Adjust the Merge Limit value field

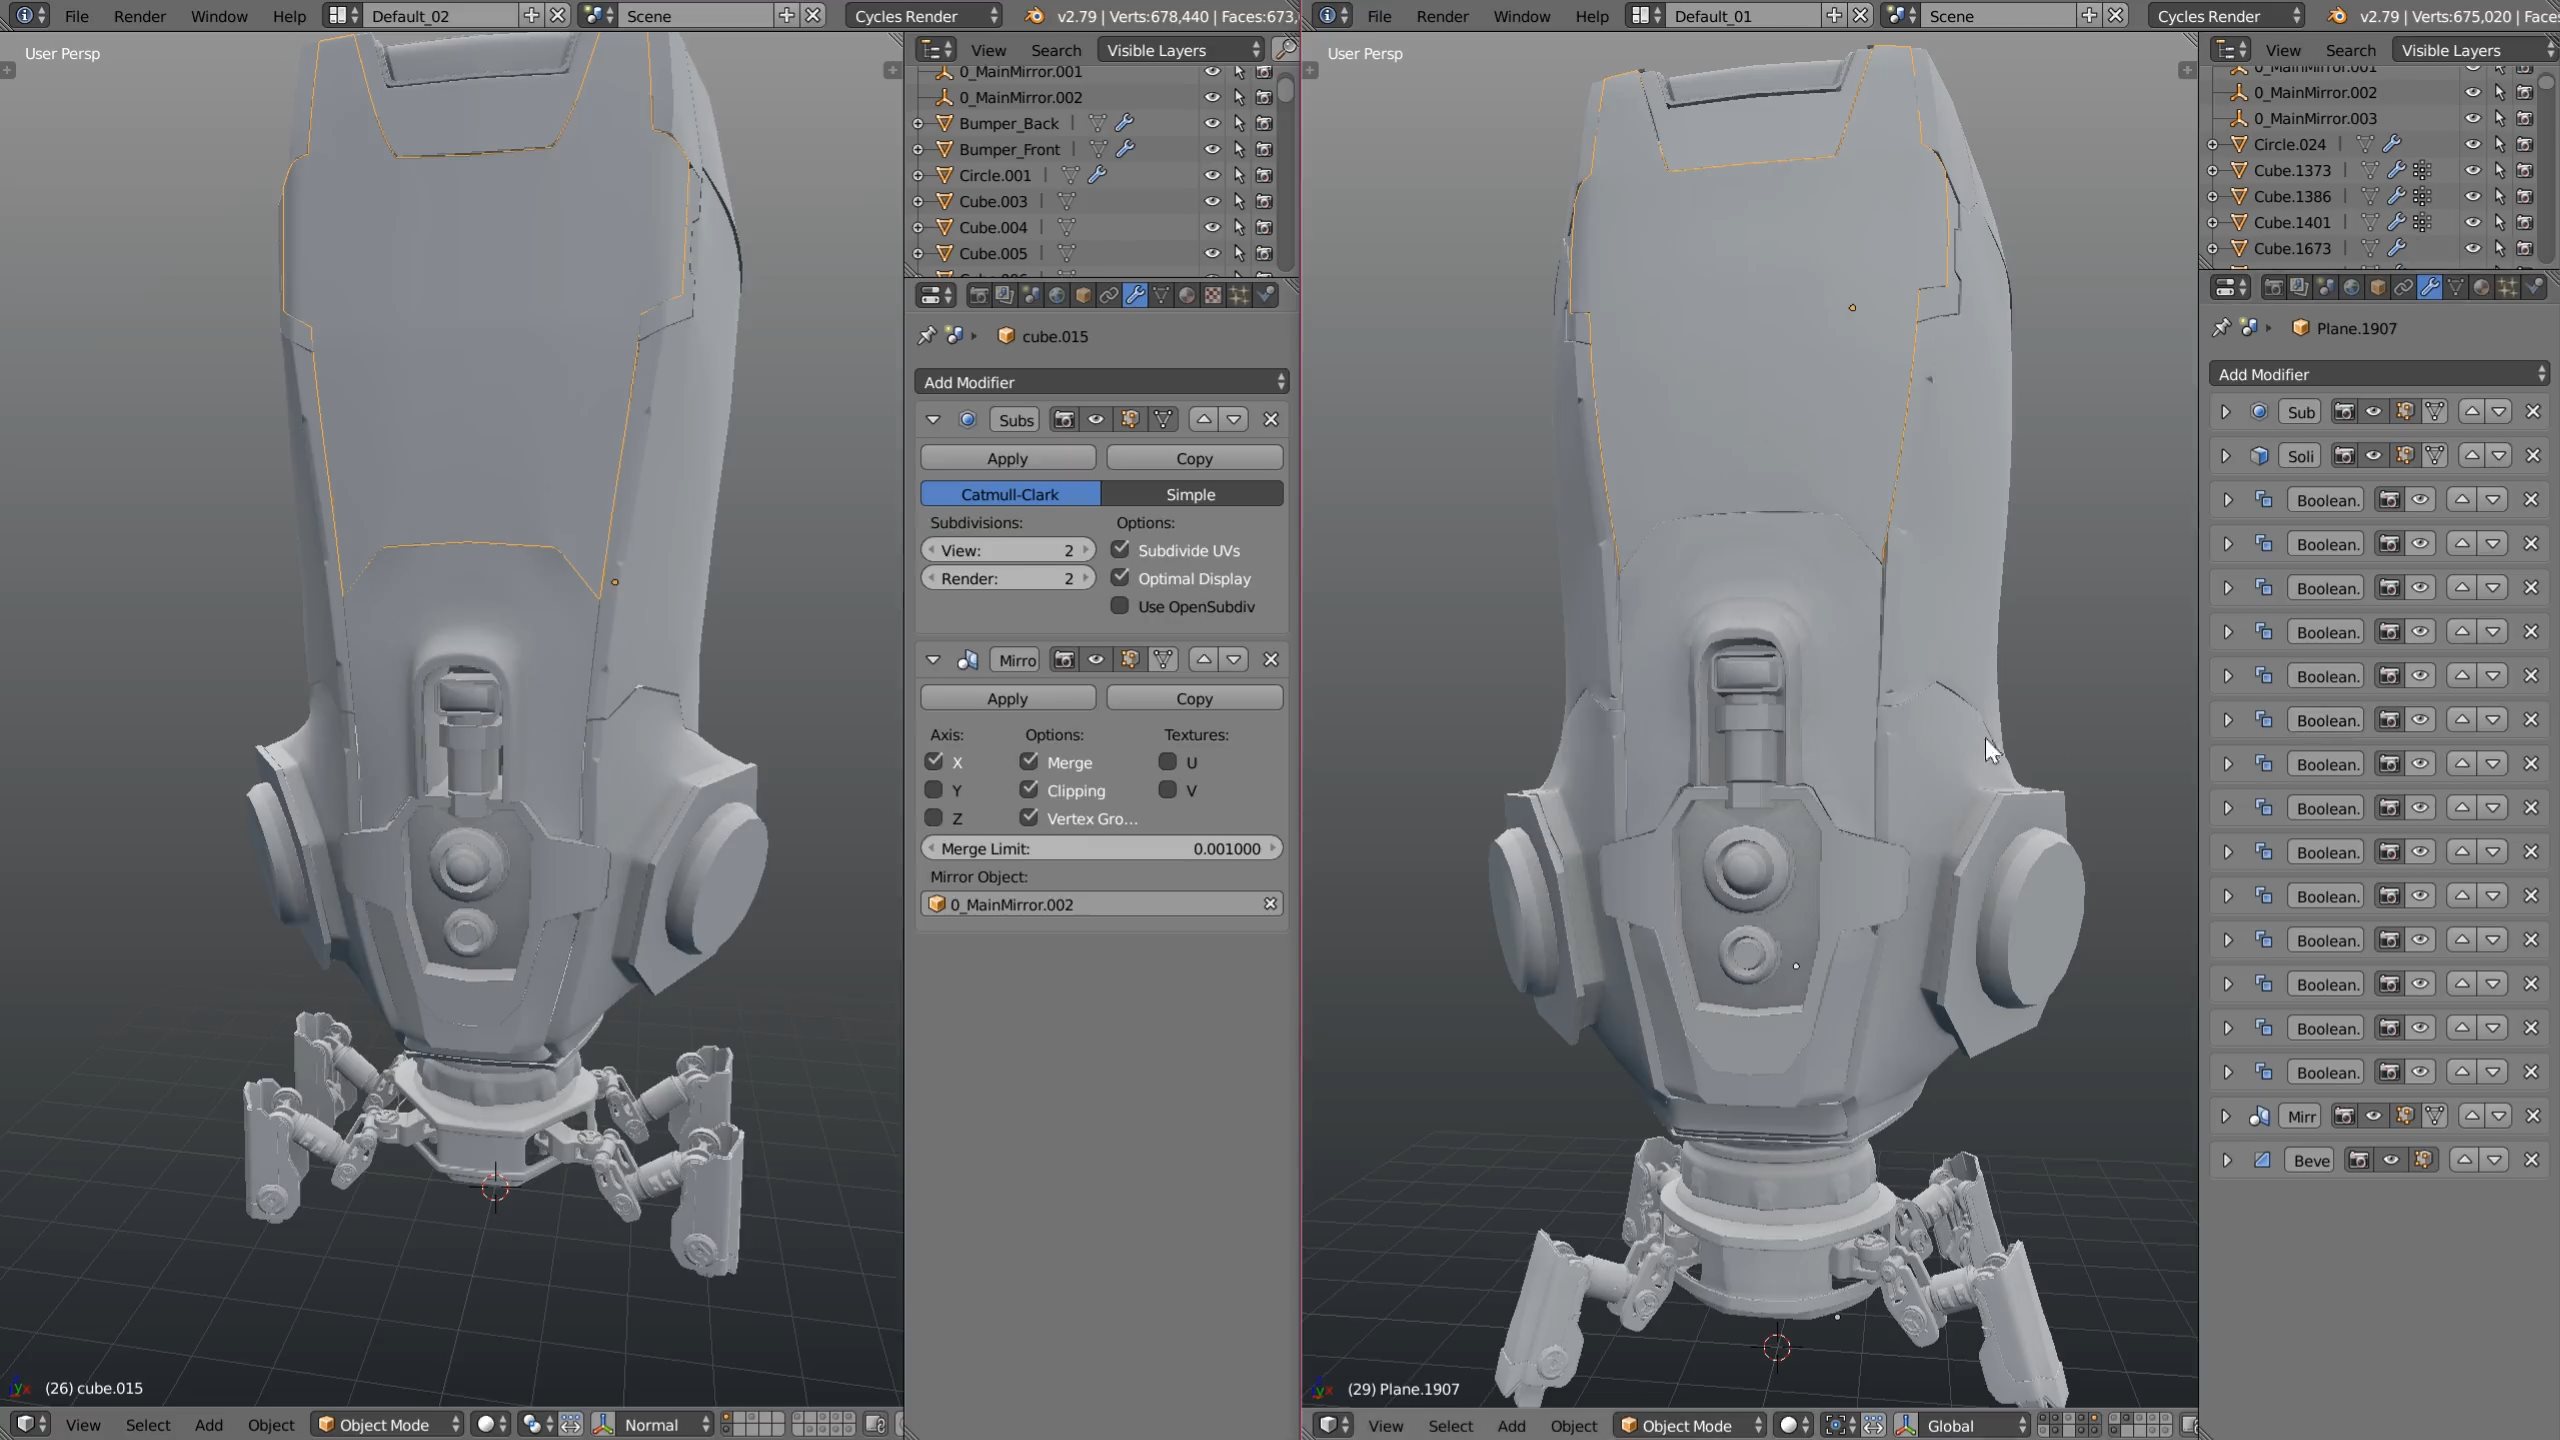(x=1101, y=848)
